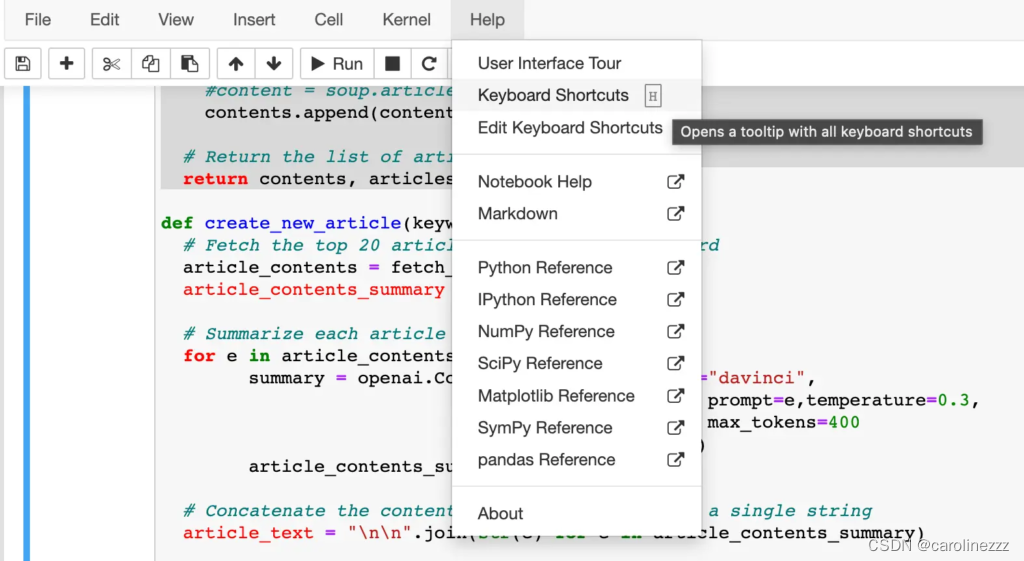Viewport: 1024px width, 561px height.
Task: Click the 'for e in article_contents' code line
Action: coord(317,356)
